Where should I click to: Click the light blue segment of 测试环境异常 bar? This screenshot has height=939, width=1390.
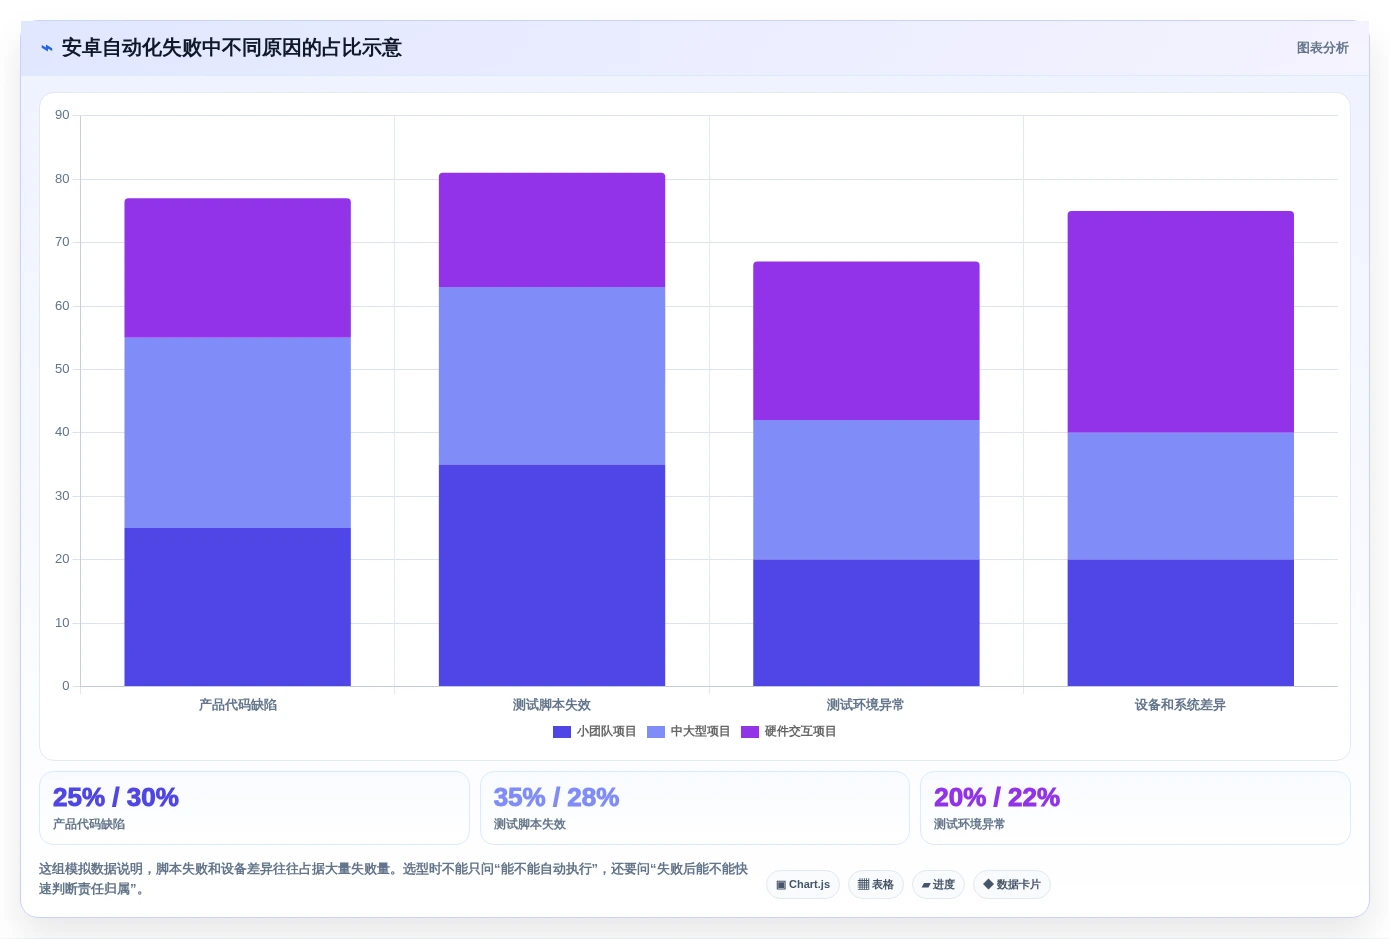click(x=866, y=490)
